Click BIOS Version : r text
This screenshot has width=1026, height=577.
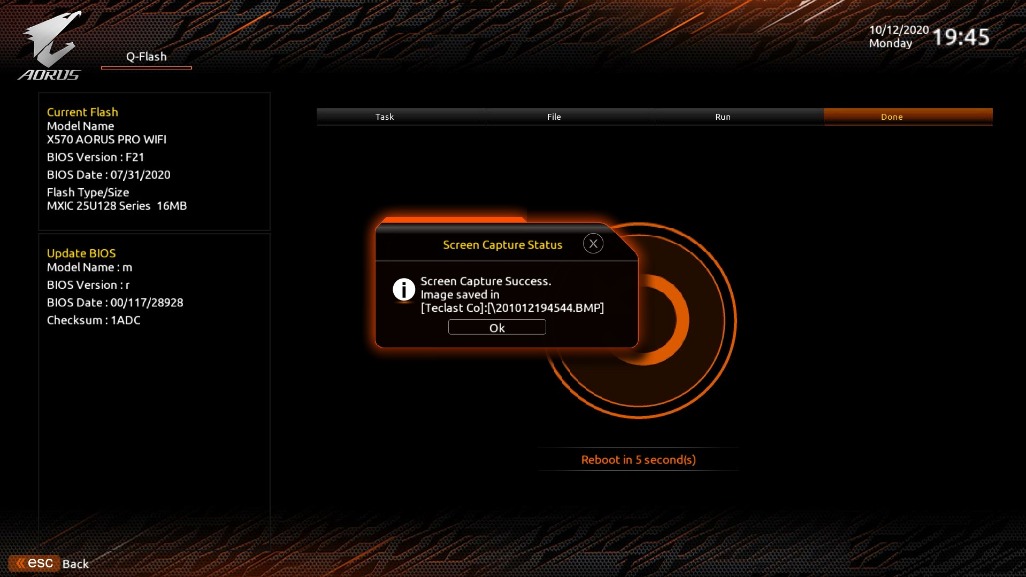[88, 285]
